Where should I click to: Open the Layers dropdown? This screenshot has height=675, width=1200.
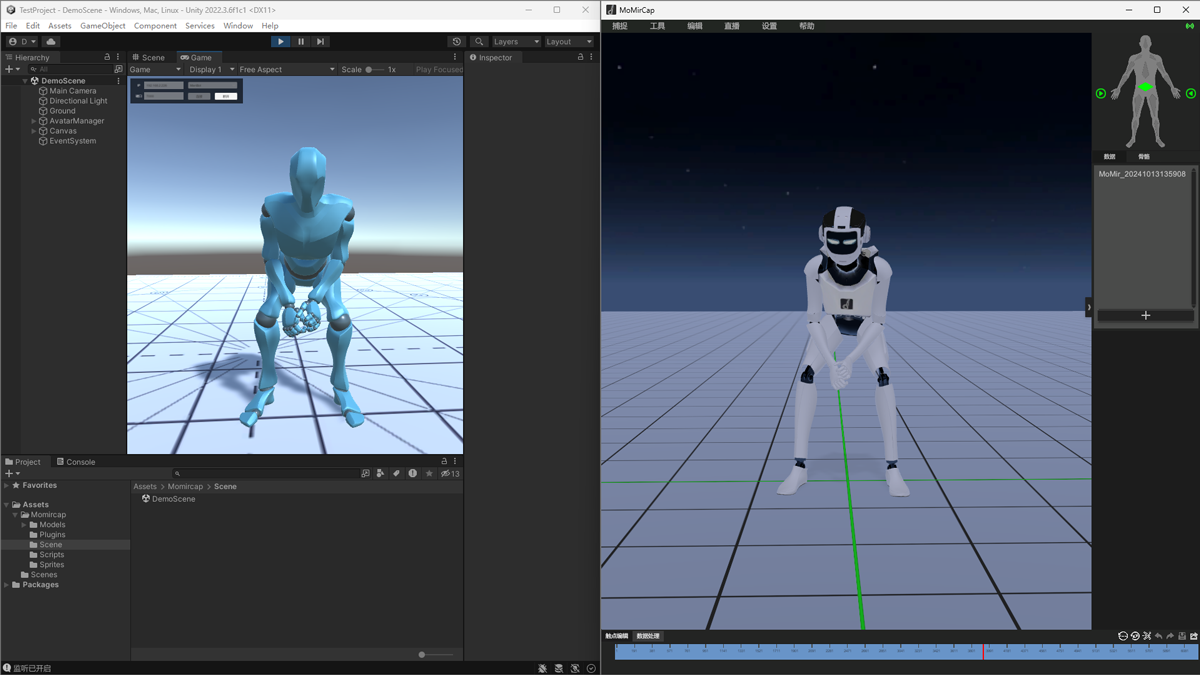coord(516,42)
